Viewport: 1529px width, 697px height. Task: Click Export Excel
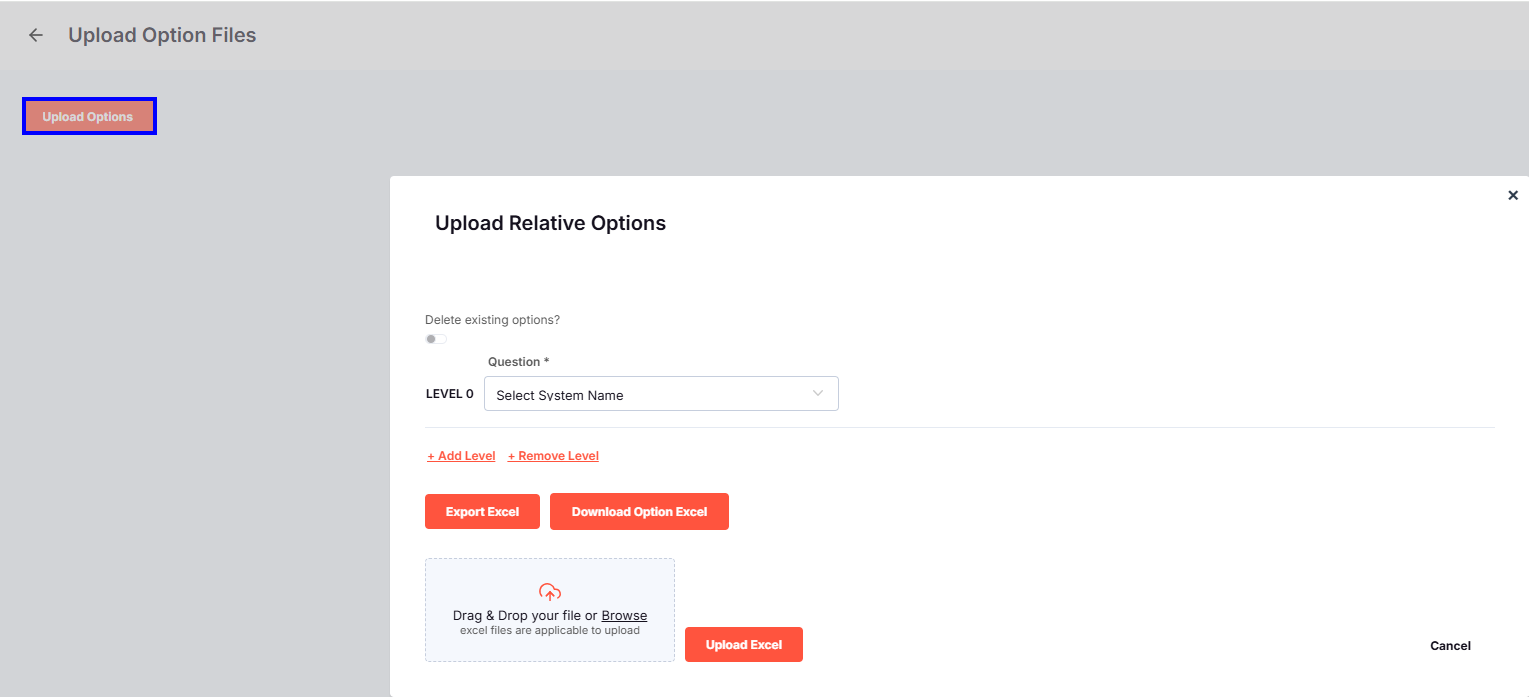[482, 511]
